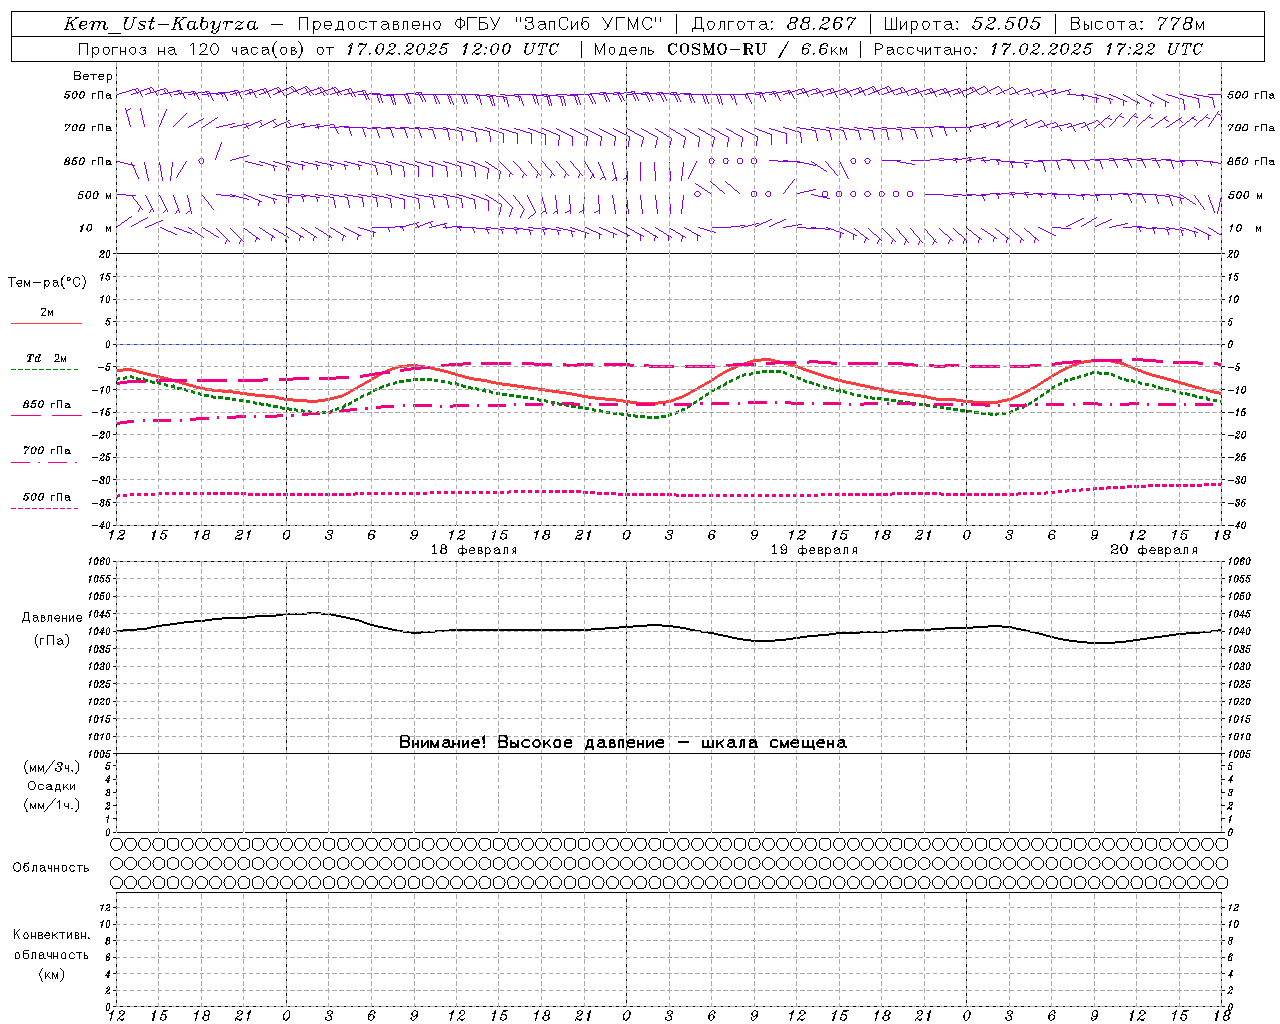Click the '19 февраля' date label

814,550
